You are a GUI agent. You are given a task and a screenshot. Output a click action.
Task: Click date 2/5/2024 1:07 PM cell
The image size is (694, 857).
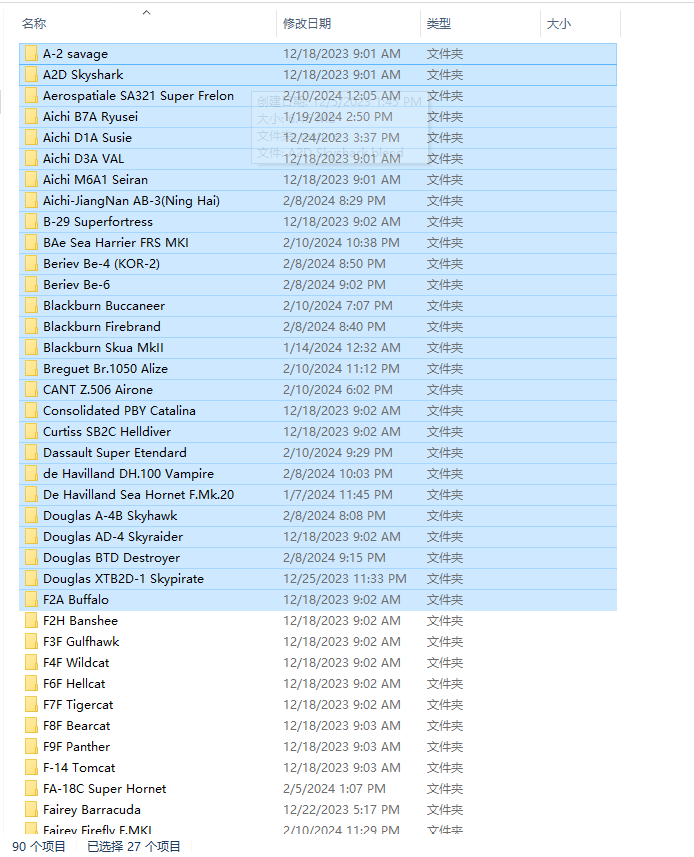tap(334, 789)
